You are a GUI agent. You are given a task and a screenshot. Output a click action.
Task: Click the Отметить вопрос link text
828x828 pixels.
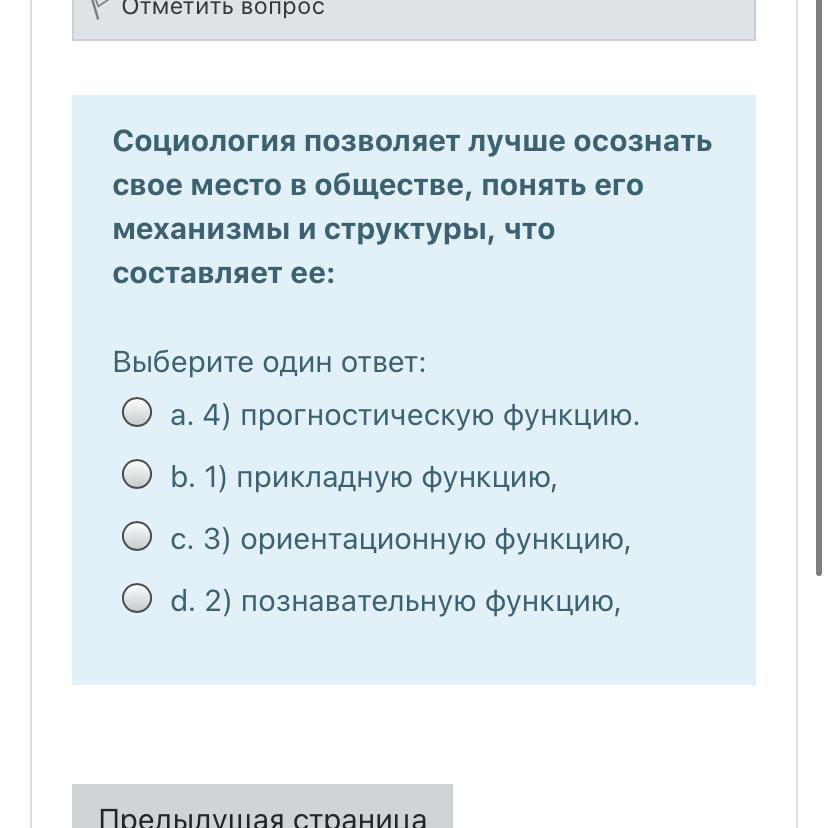[223, 8]
